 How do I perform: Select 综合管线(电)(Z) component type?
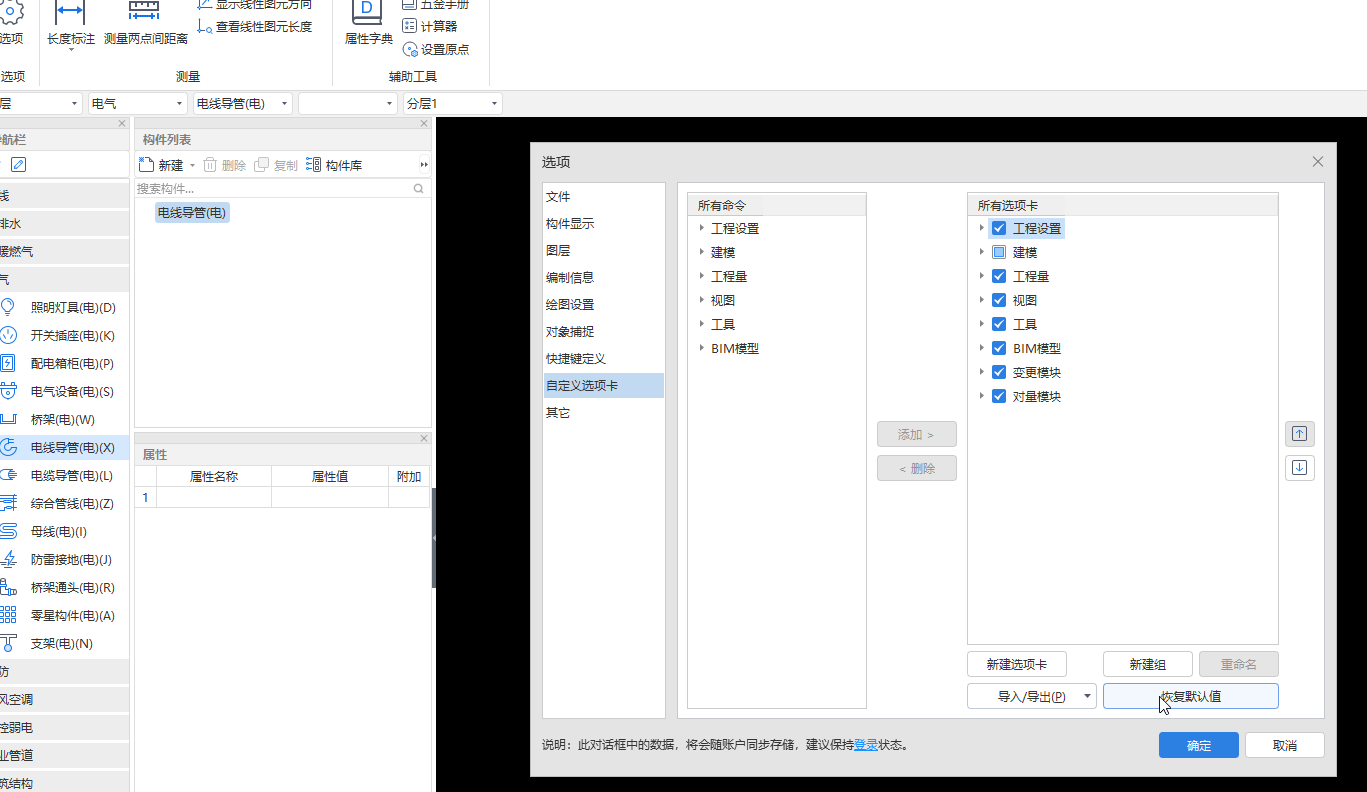coord(64,504)
